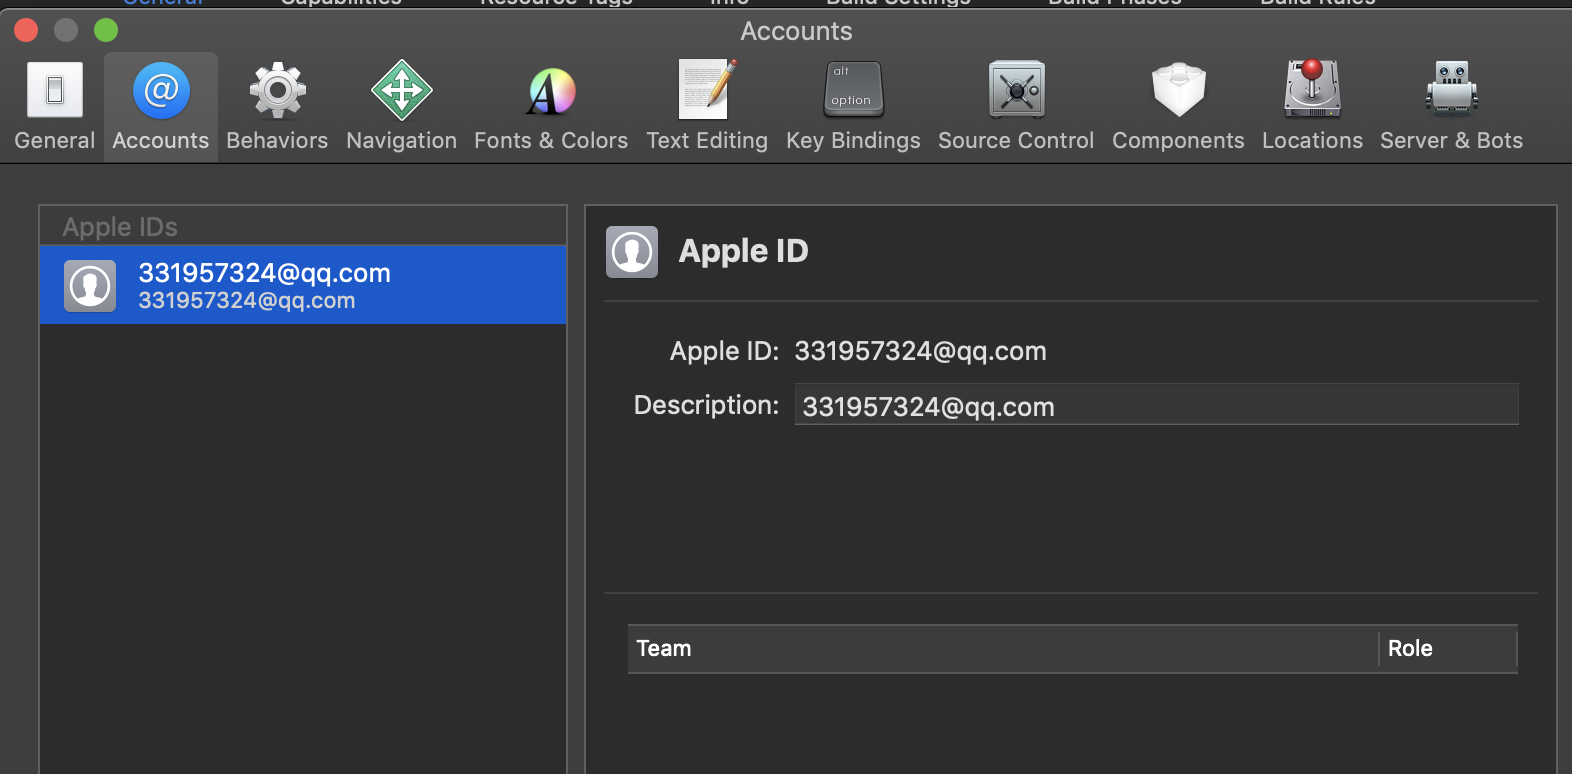Close the Accounts preferences window
Image resolution: width=1572 pixels, height=774 pixels.
click(x=26, y=31)
